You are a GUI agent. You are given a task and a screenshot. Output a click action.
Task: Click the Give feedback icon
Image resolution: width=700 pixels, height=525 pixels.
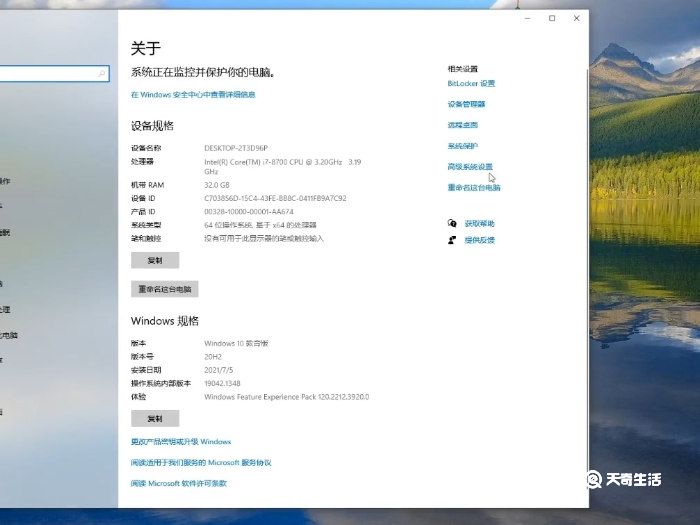tap(452, 240)
